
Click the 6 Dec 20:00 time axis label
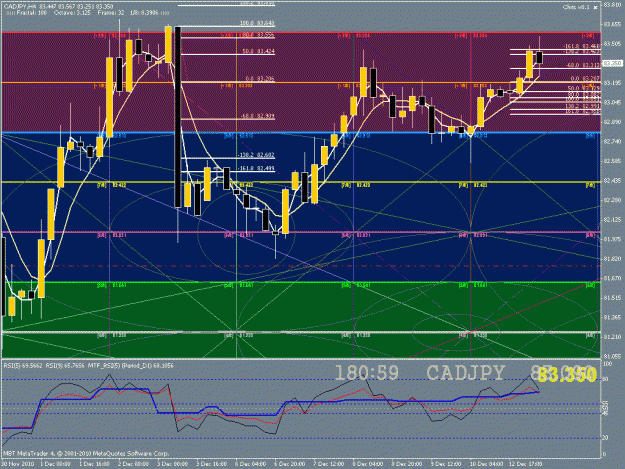pyautogui.click(x=289, y=464)
